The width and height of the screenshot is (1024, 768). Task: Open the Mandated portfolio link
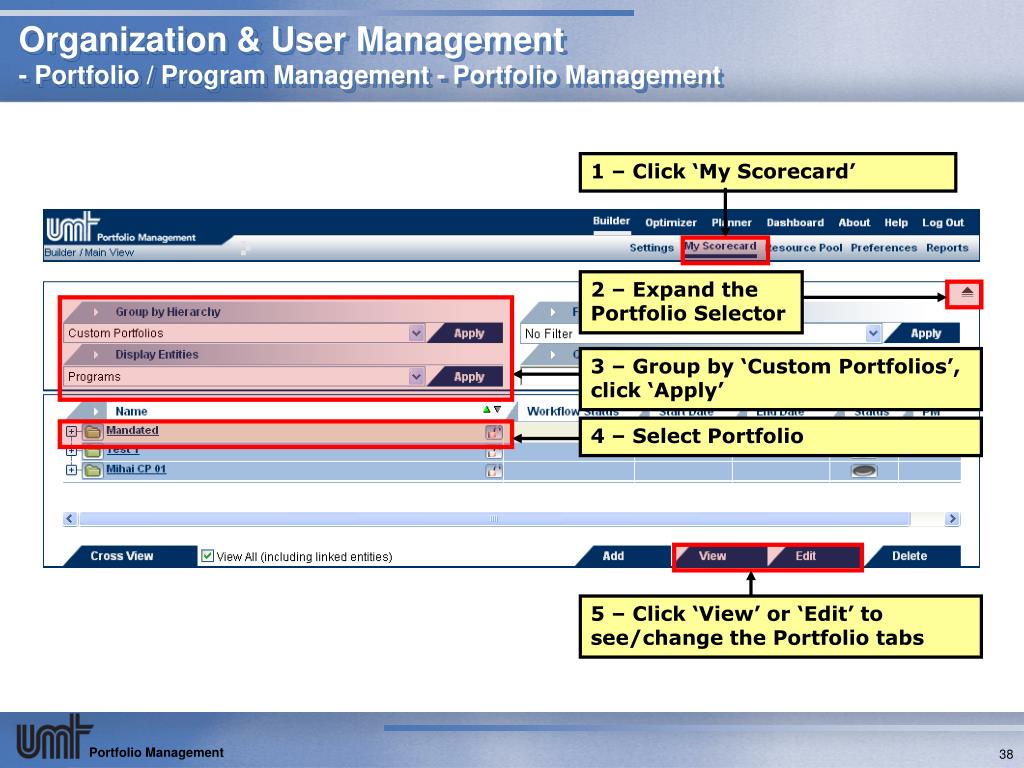click(x=133, y=430)
